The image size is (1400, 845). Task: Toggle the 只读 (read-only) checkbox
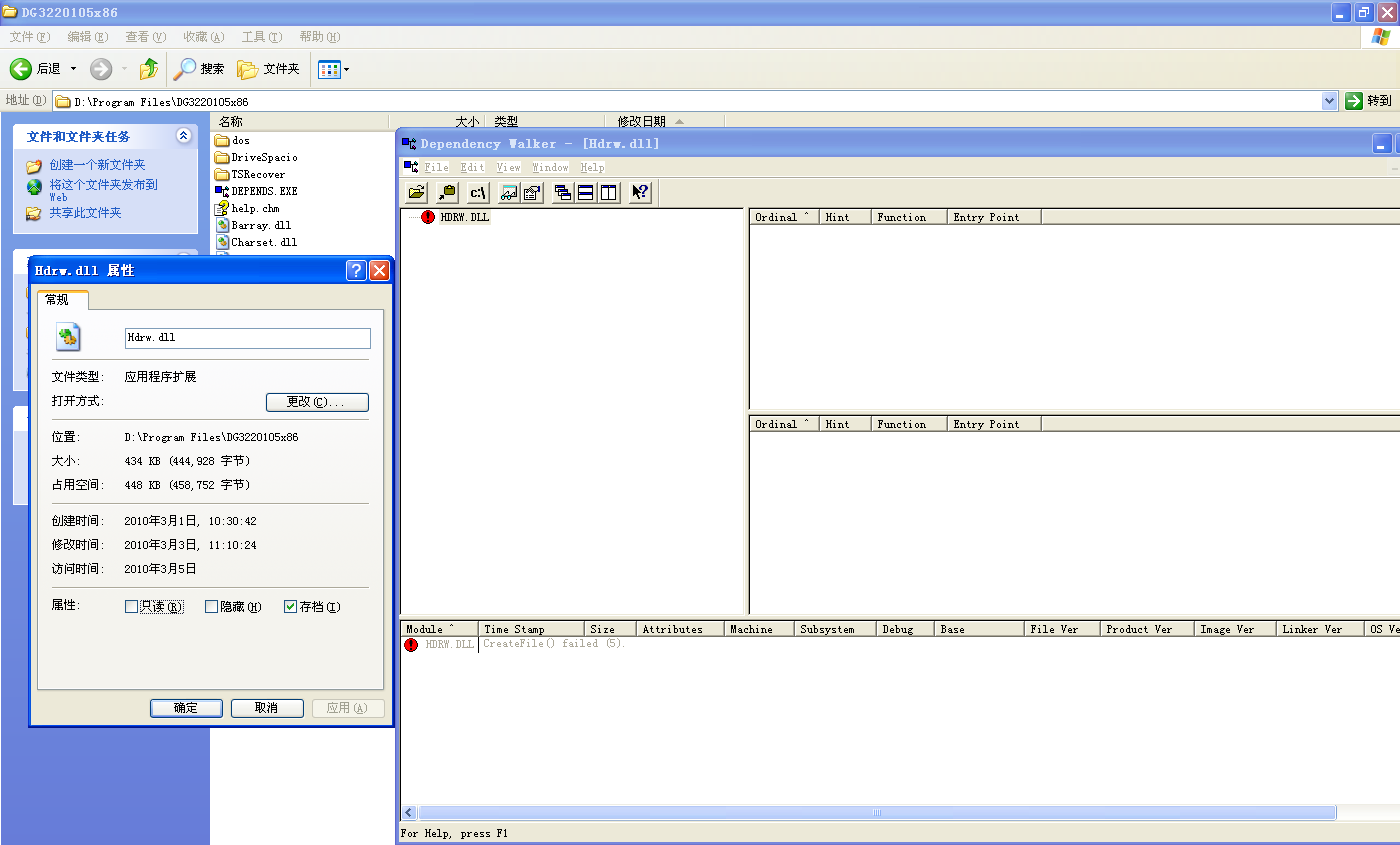tap(131, 606)
